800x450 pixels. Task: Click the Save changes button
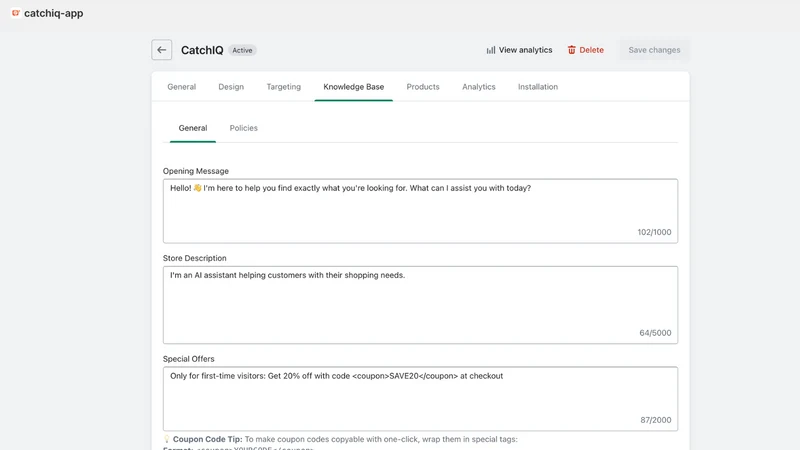(654, 50)
